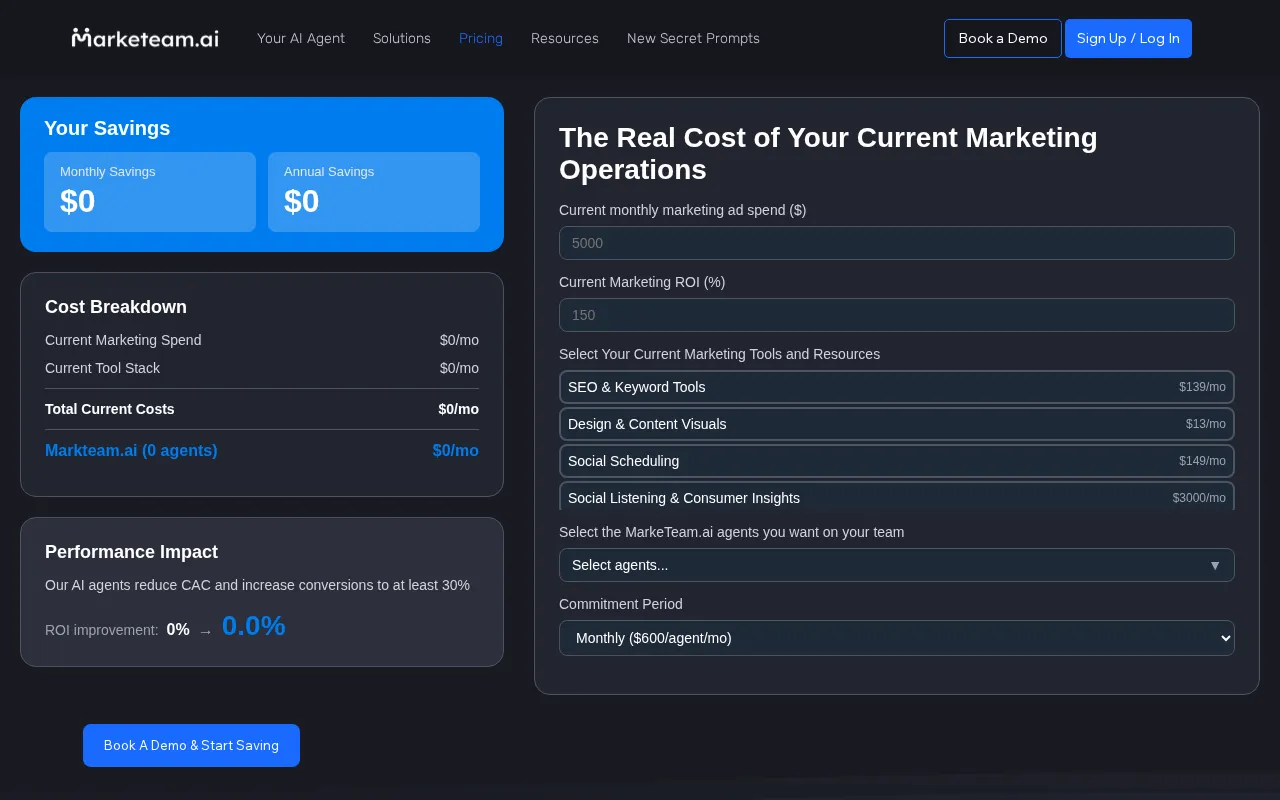Open the Resources menu
This screenshot has width=1280, height=800.
point(565,38)
